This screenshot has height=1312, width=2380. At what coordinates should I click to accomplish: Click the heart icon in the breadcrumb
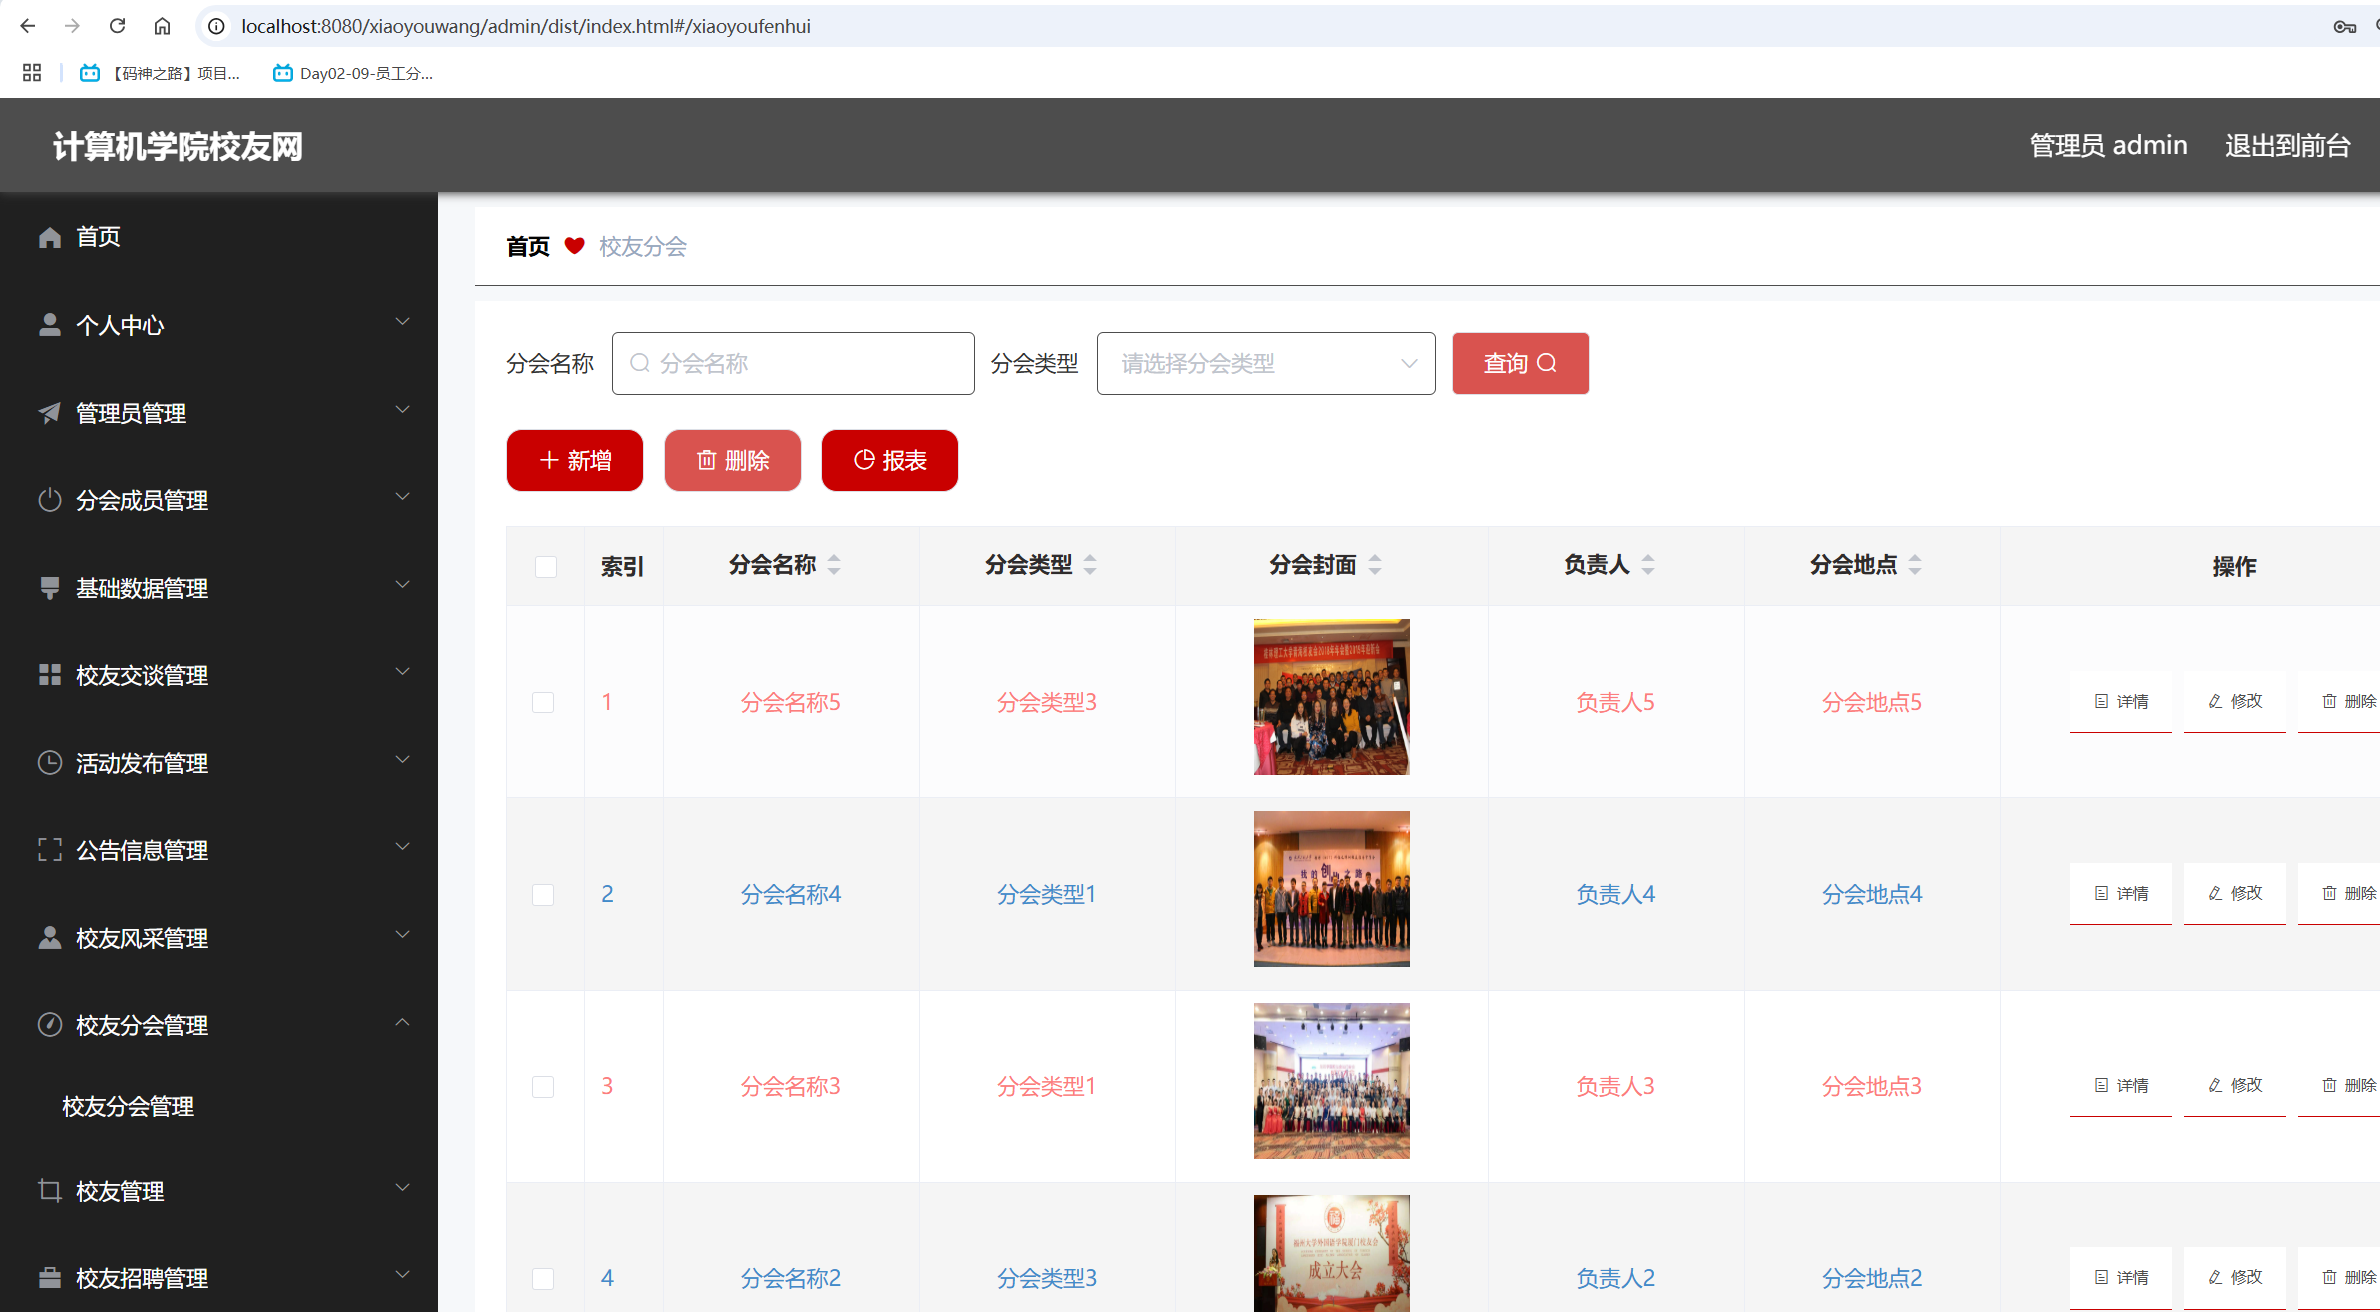574,245
